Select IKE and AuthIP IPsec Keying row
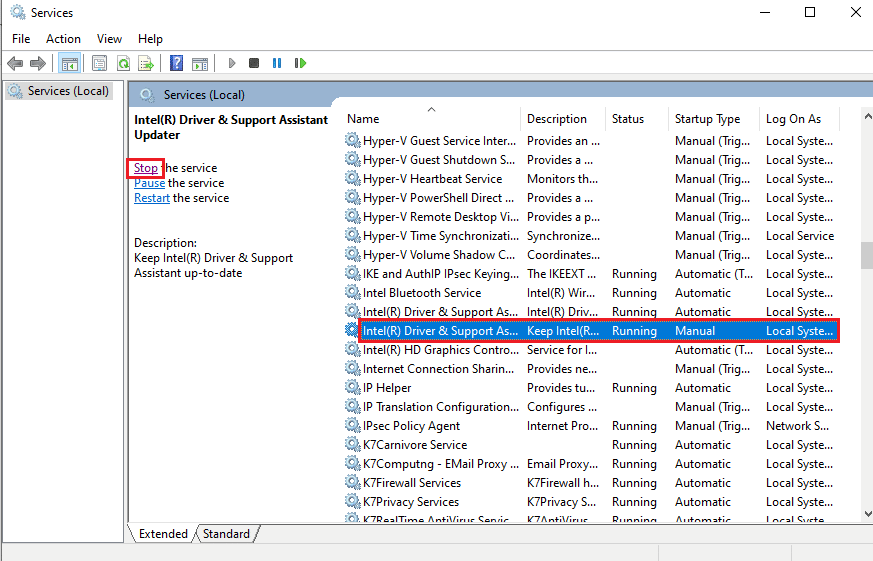873x561 pixels. (591, 274)
